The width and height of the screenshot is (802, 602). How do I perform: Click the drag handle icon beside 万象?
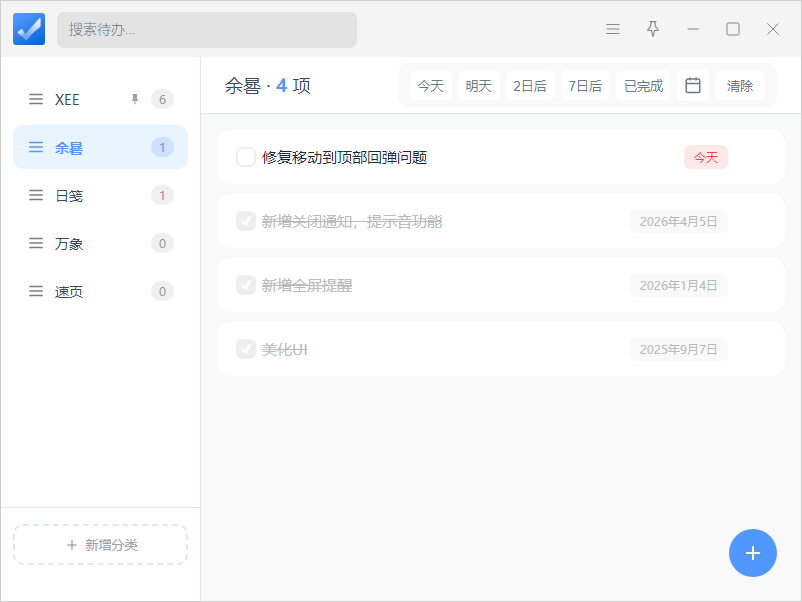pos(36,243)
